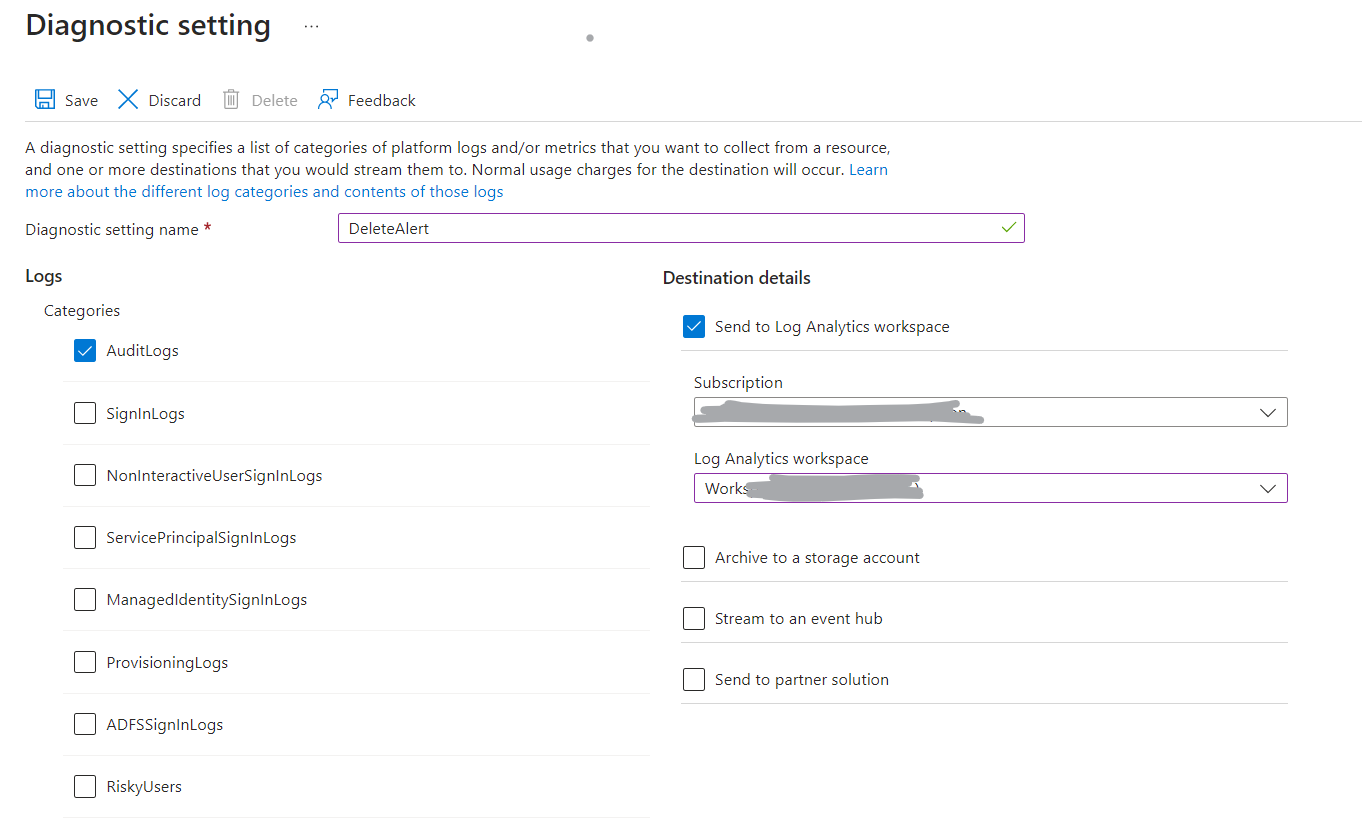The image size is (1362, 820).
Task: Click the Discard X icon
Action: click(128, 99)
